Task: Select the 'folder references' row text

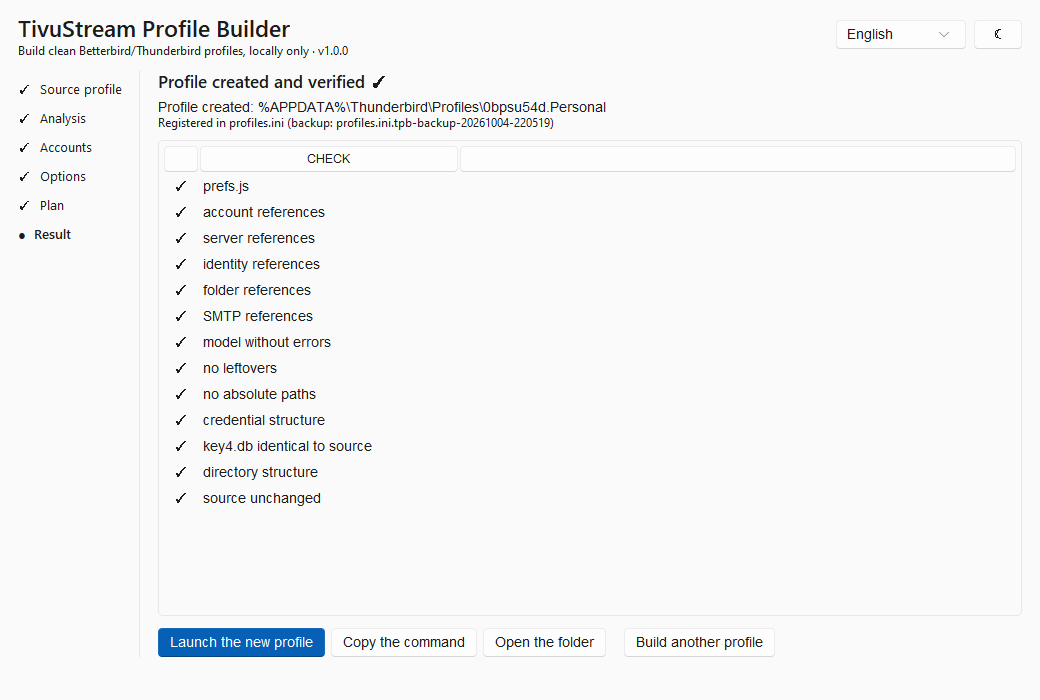Action: point(257,291)
